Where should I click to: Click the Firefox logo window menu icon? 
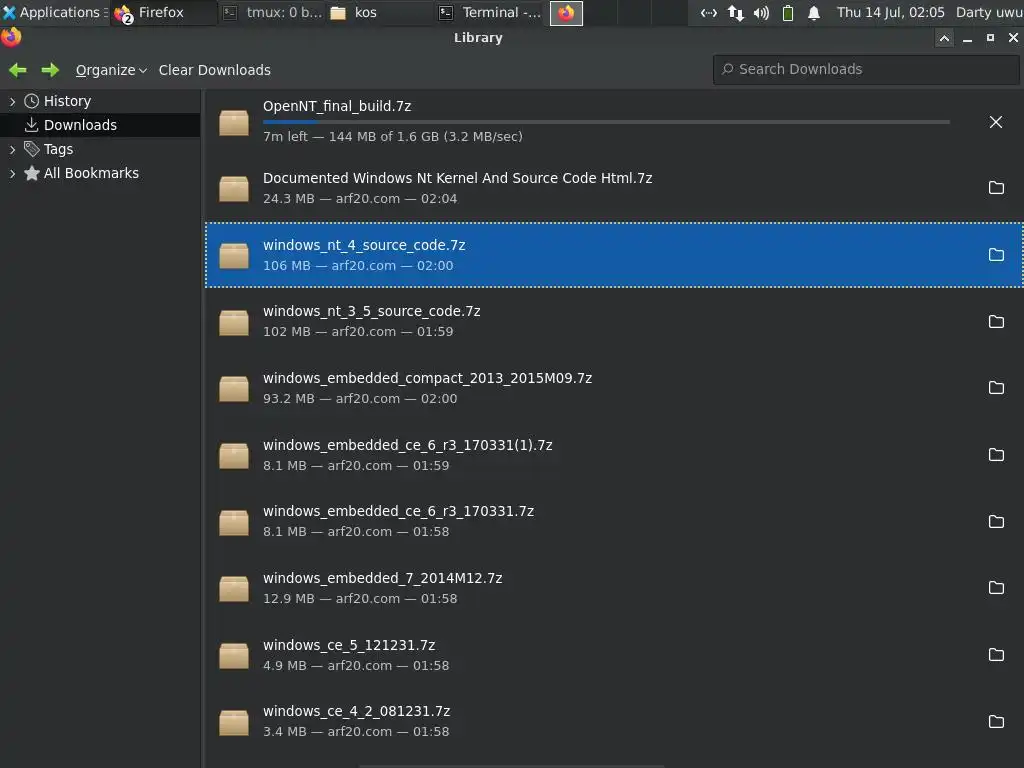pyautogui.click(x=11, y=37)
